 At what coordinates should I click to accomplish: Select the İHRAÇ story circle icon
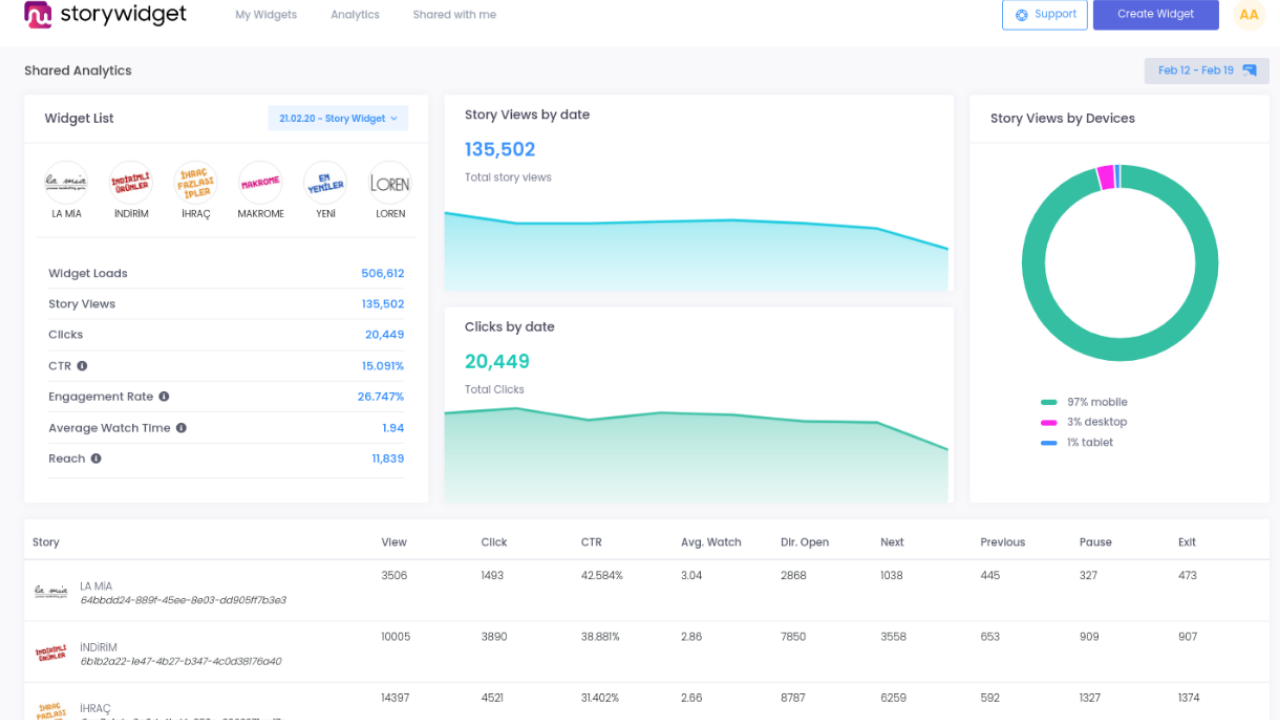pyautogui.click(x=196, y=183)
